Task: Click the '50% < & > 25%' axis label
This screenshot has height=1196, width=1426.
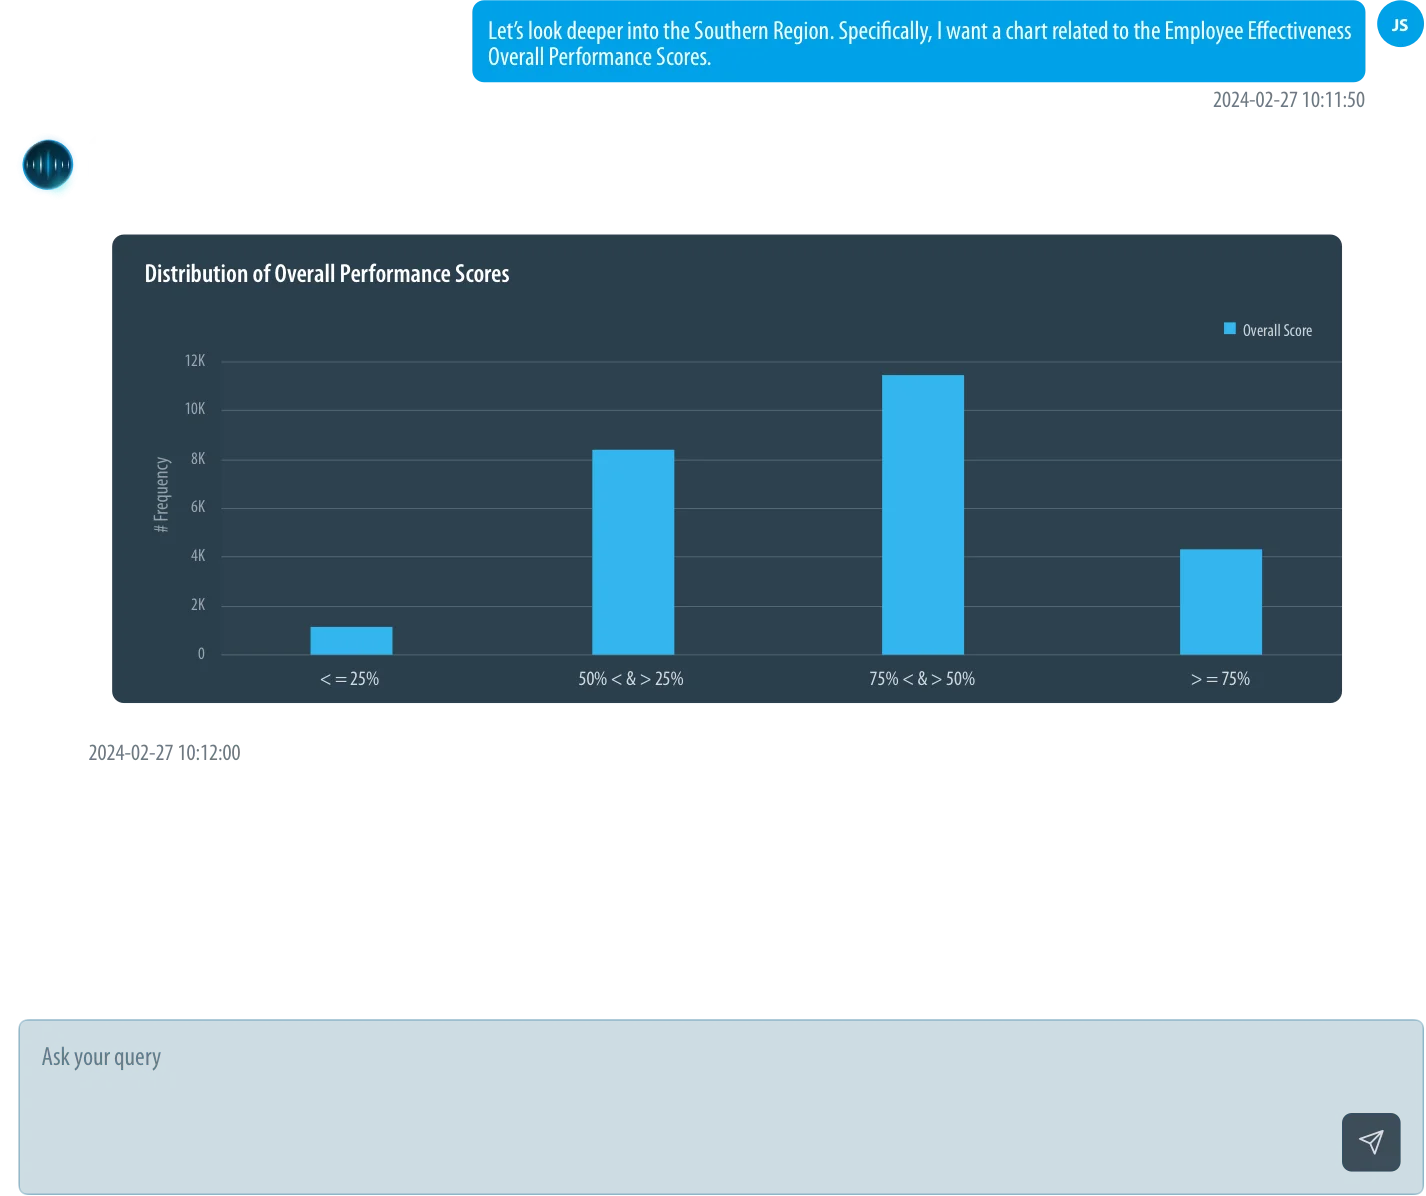Action: click(x=631, y=679)
